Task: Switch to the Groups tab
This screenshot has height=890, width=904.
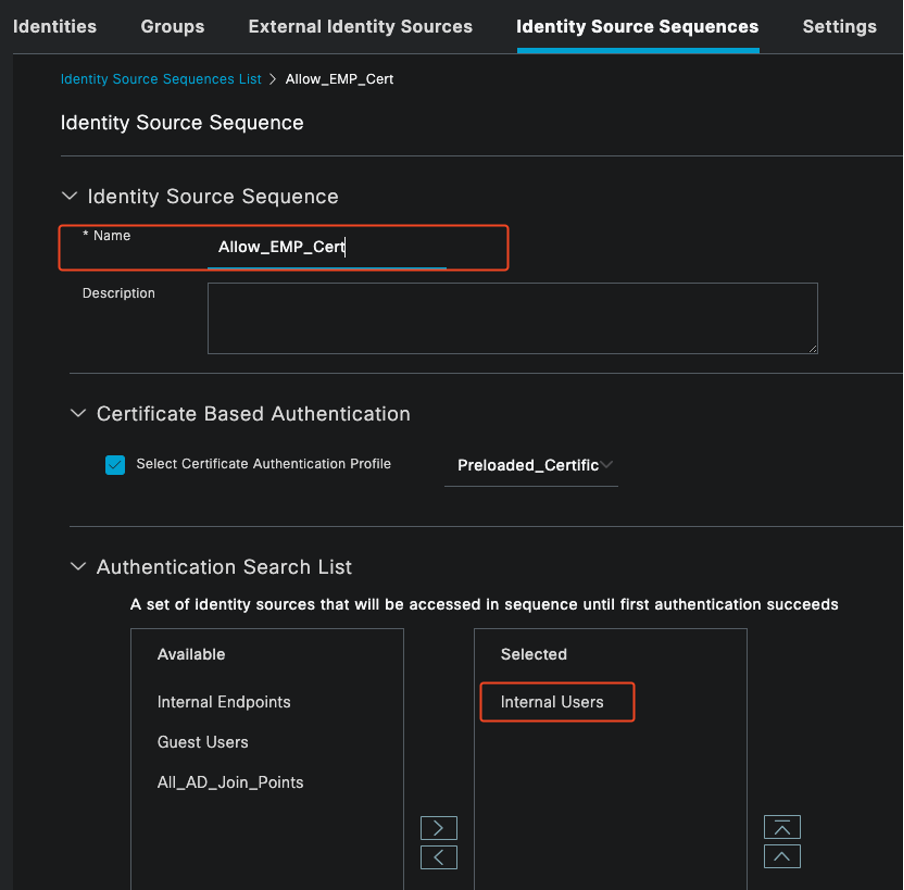Action: click(172, 27)
